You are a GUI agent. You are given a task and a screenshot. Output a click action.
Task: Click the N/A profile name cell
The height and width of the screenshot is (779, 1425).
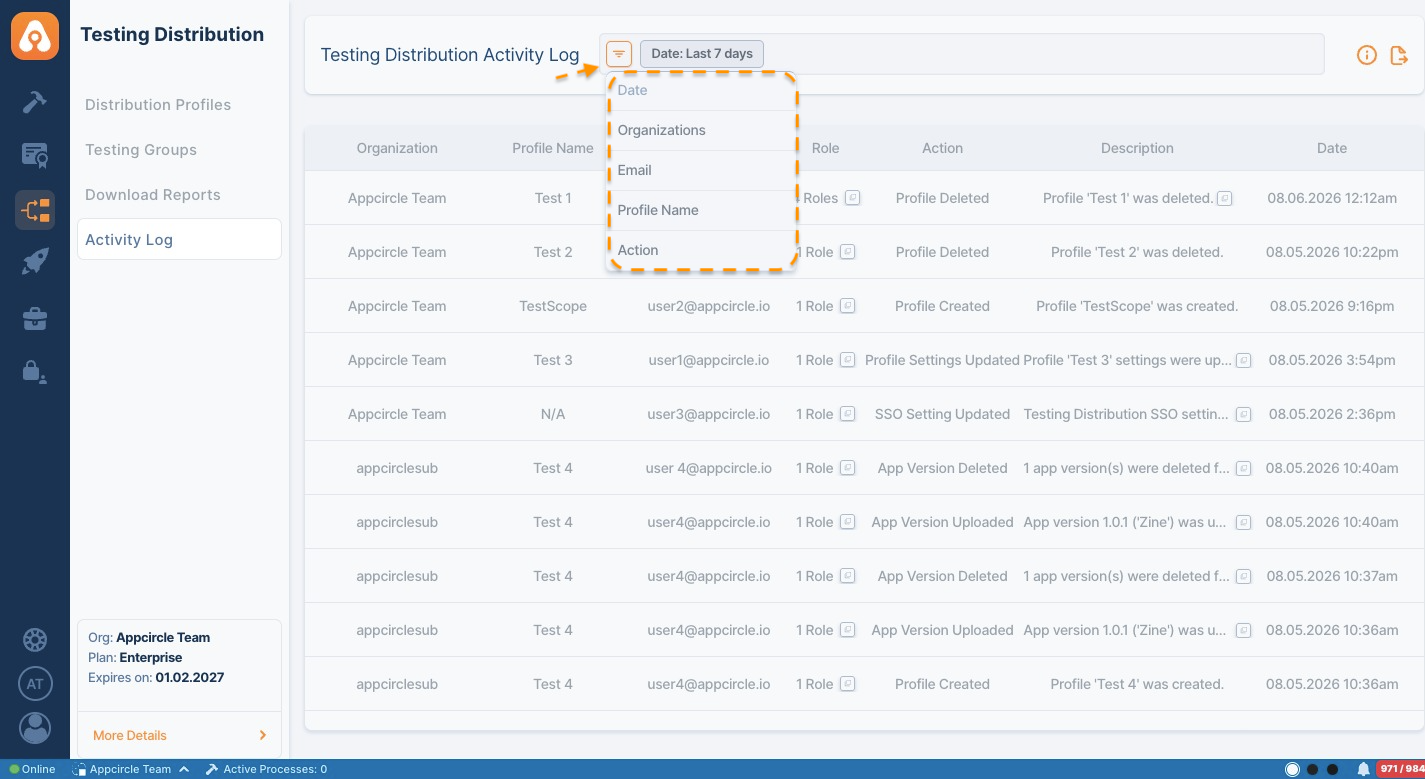tap(553, 414)
